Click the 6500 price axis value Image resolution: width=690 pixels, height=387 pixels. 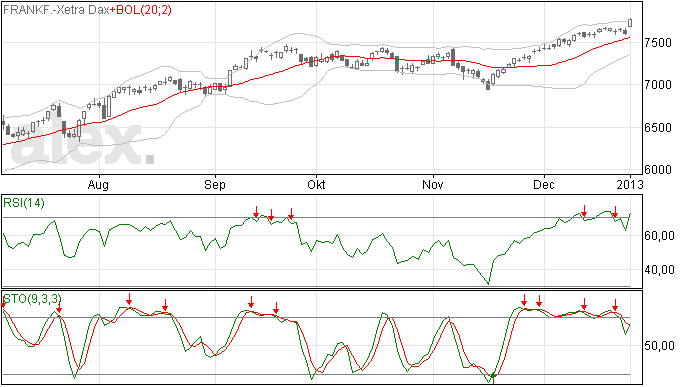point(658,128)
